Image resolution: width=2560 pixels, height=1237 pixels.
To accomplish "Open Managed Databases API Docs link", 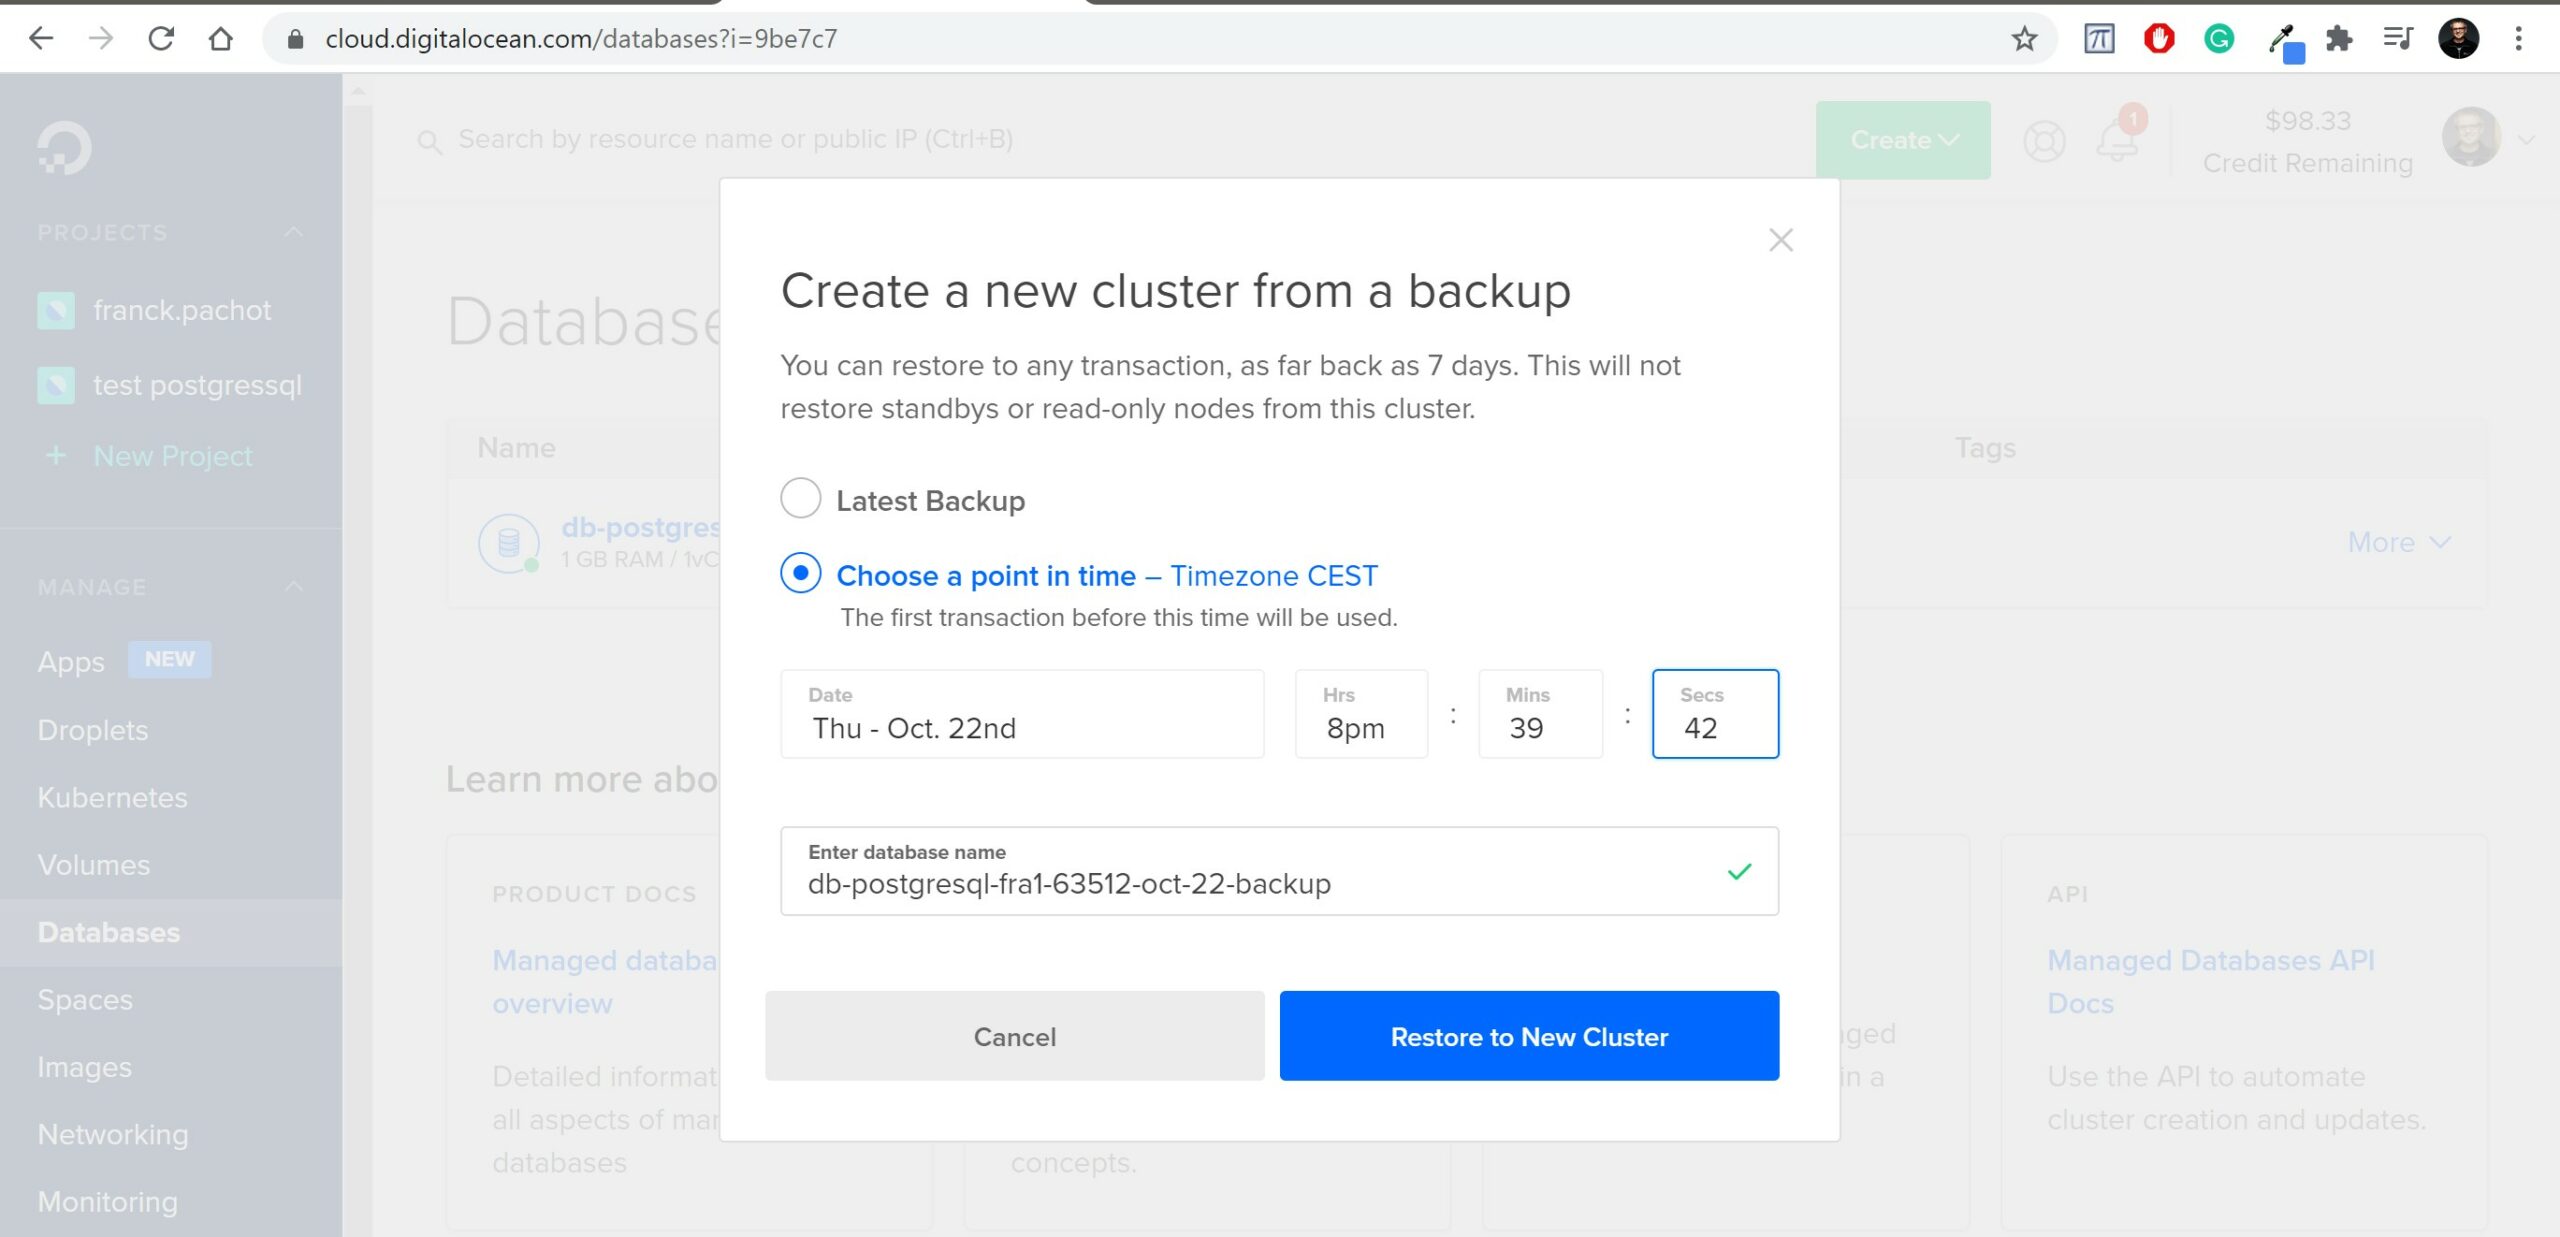I will (2210, 981).
